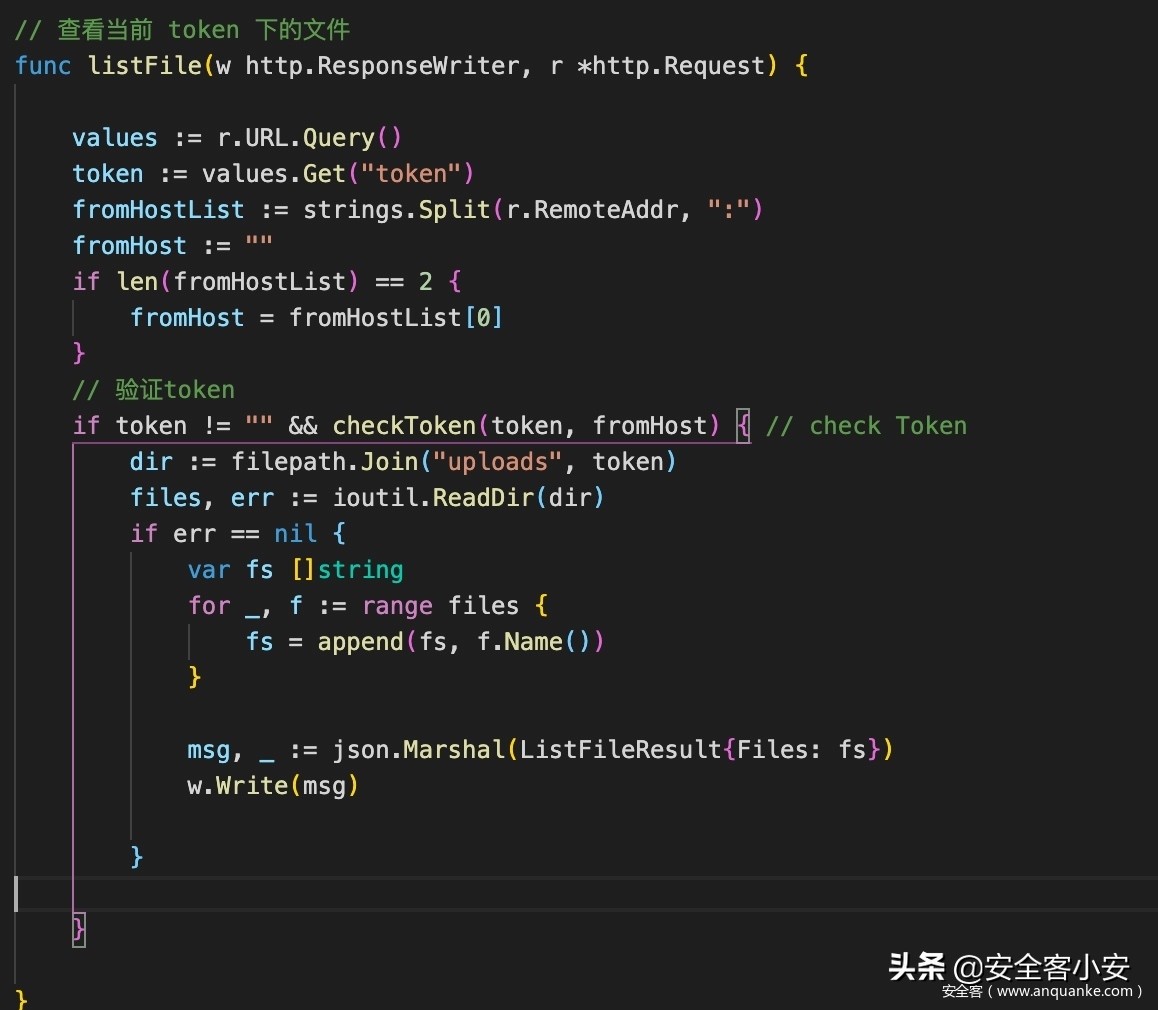Click 'filepath.Join' call

coord(325,462)
